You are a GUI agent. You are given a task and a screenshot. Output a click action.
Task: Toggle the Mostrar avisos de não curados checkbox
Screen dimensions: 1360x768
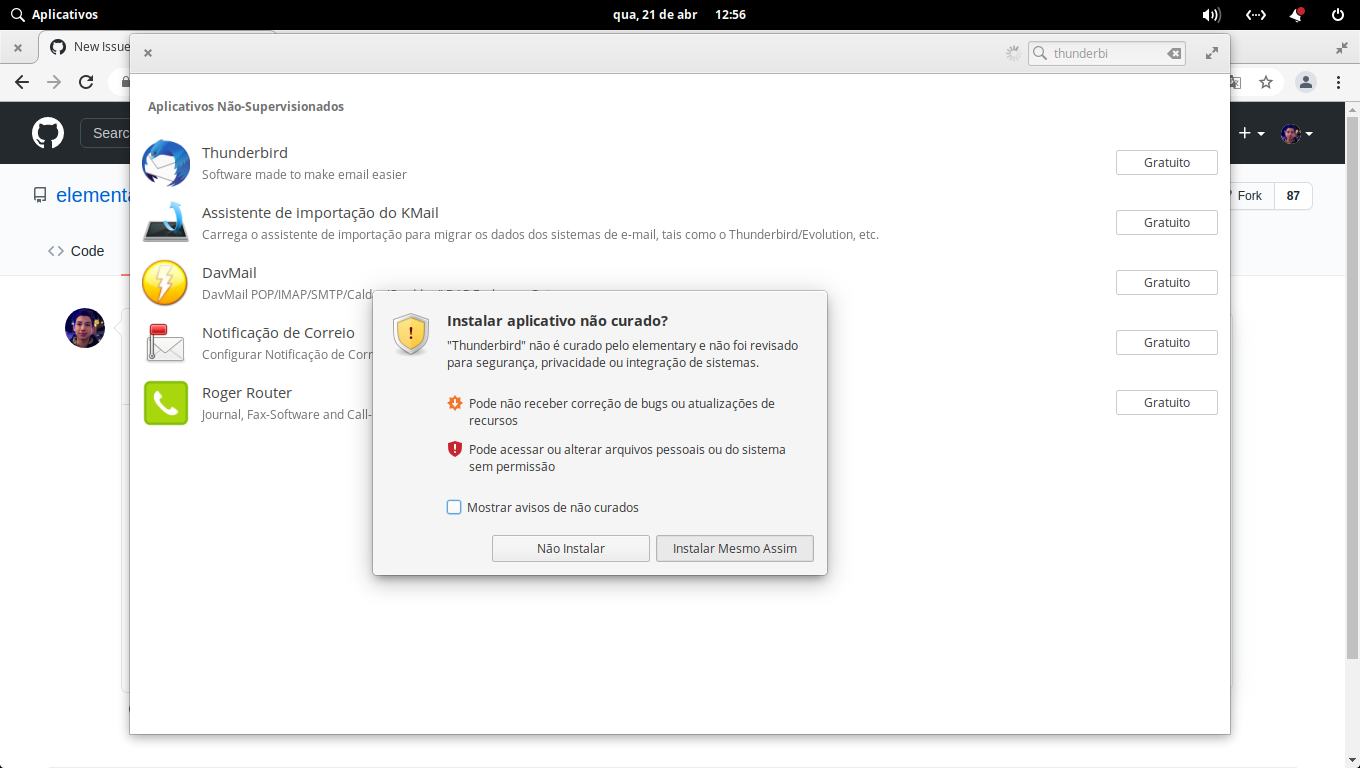tap(454, 507)
